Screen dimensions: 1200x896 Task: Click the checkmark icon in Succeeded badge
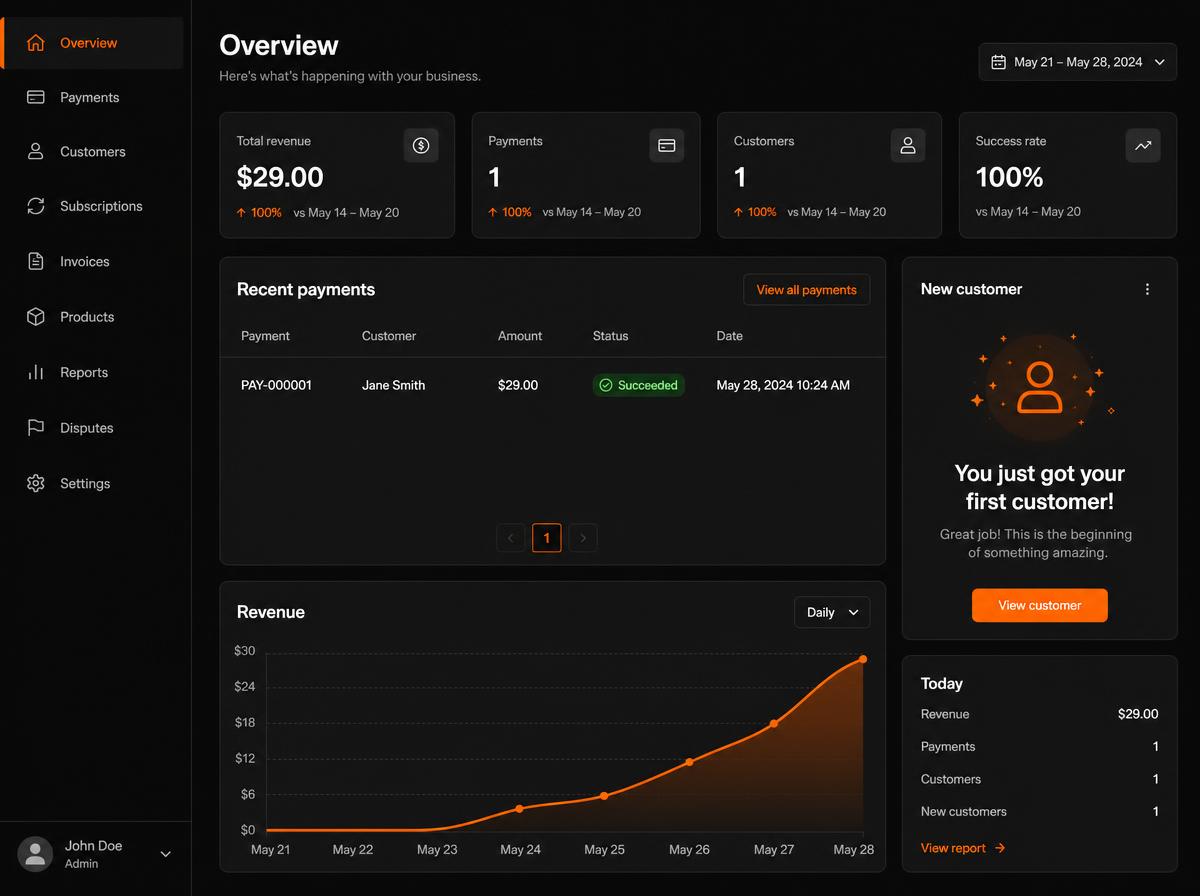point(606,385)
